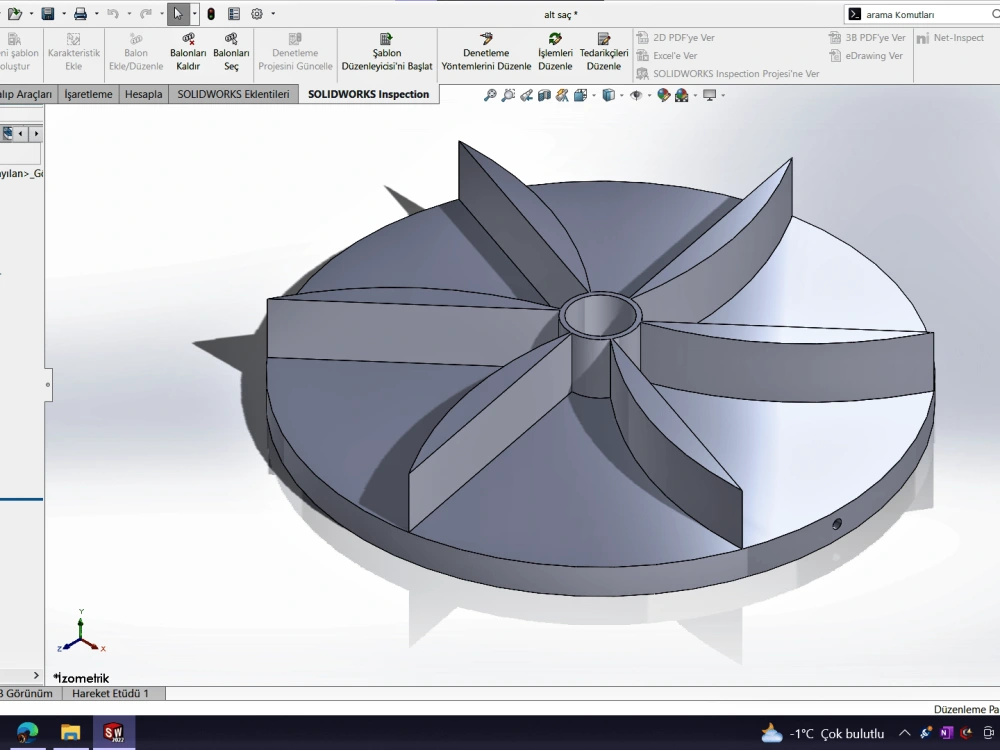Save the document with the floppy icon

pyautogui.click(x=48, y=13)
